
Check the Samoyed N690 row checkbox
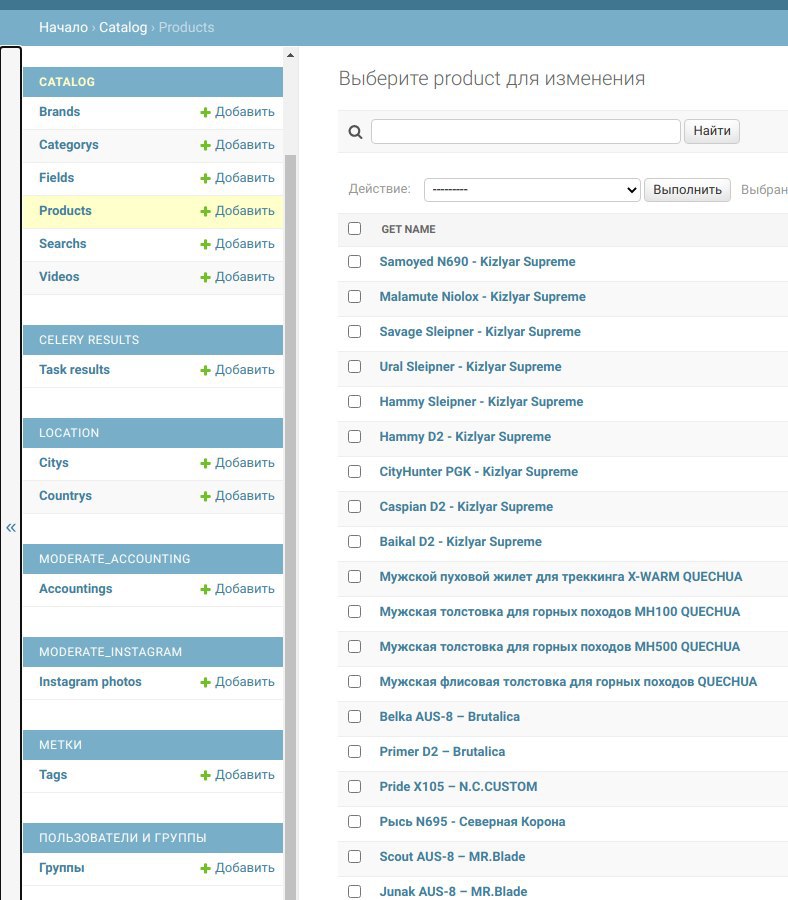point(355,262)
